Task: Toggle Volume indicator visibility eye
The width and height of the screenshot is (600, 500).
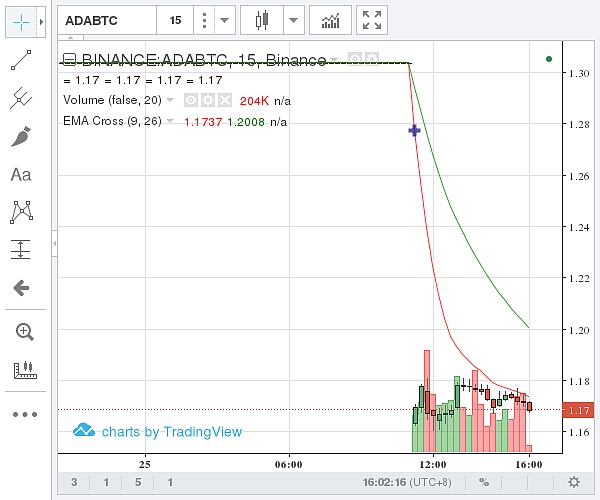Action: pos(191,100)
